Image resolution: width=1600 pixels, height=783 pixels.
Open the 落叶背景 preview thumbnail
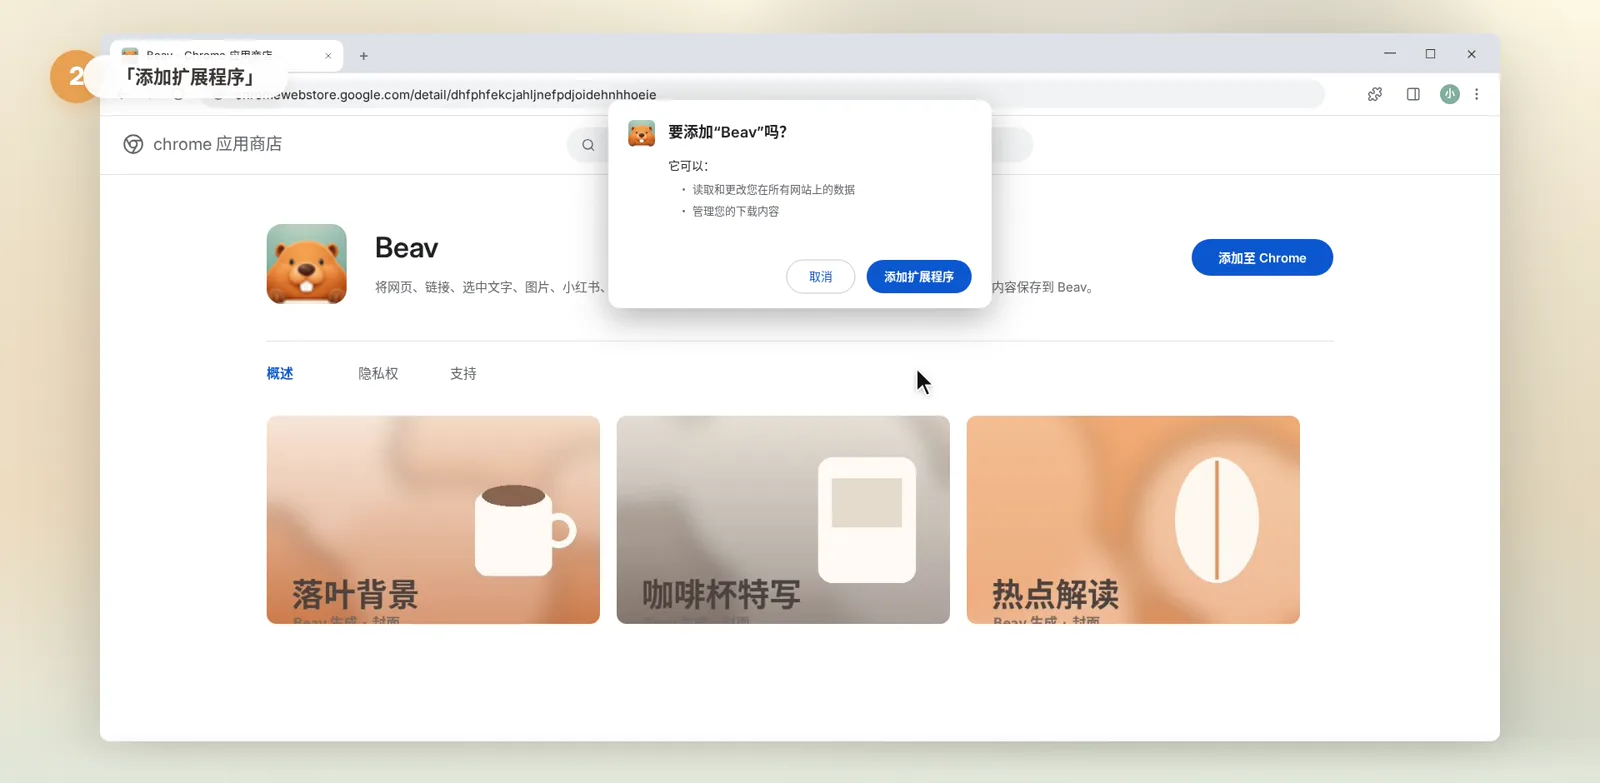[433, 520]
